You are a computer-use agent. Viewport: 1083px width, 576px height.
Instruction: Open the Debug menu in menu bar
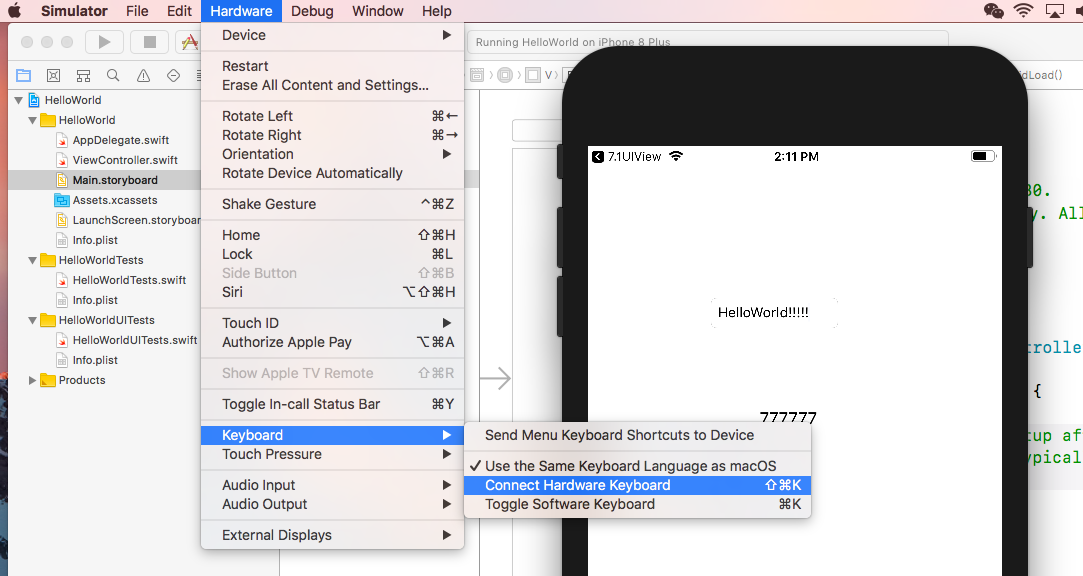[312, 11]
